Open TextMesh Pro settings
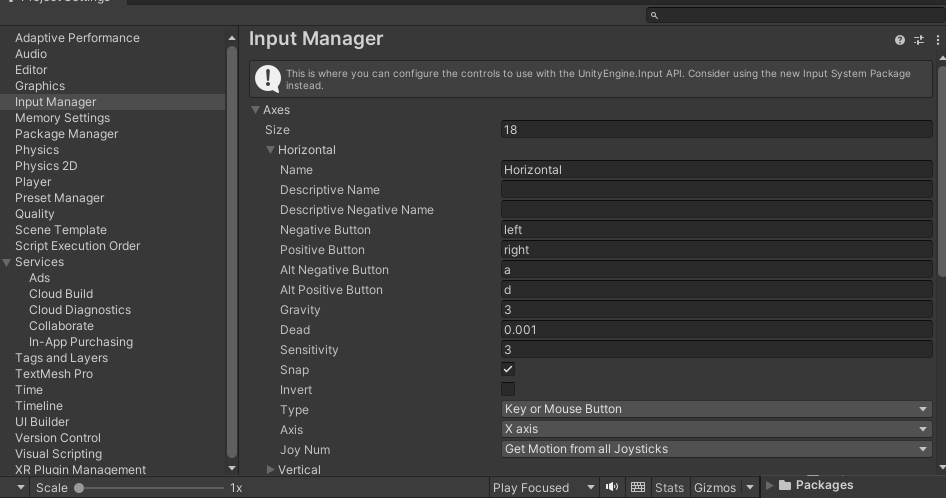Viewport: 946px width, 498px height. [54, 374]
